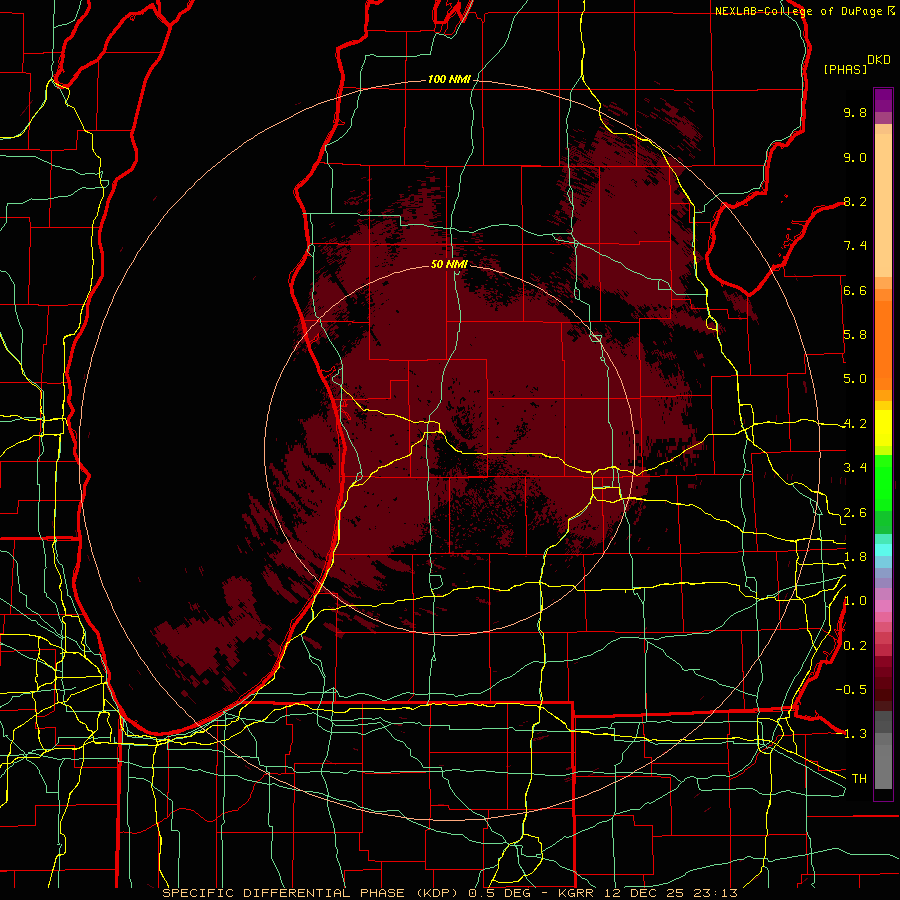Select the DKD product label

(879, 60)
